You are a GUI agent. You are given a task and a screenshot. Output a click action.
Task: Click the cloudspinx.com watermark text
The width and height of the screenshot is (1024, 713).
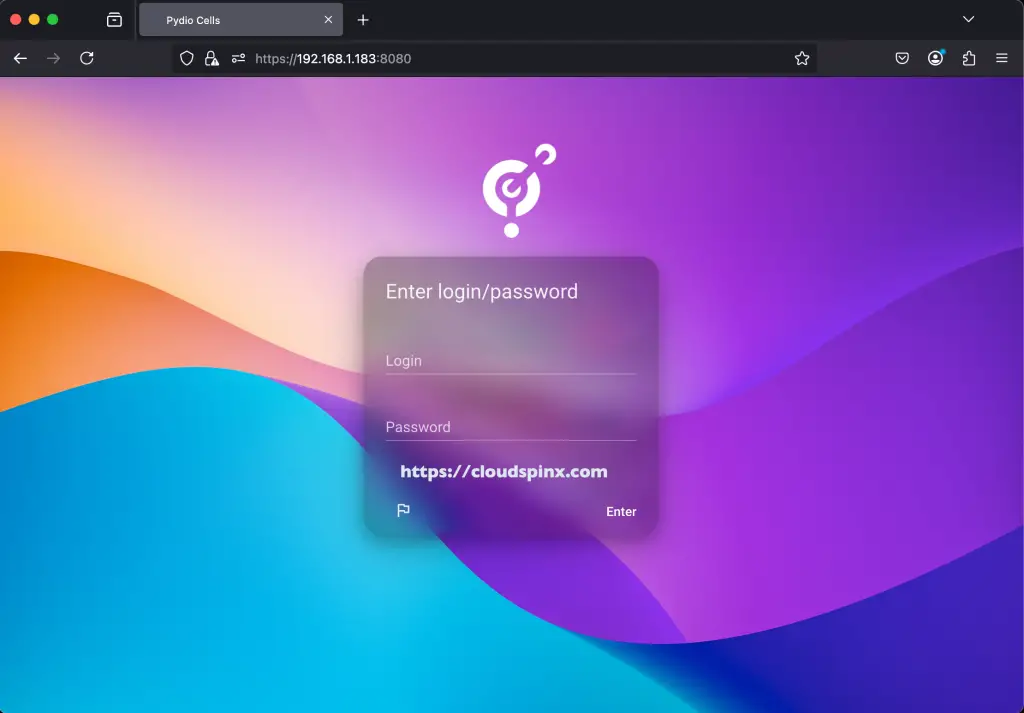click(505, 471)
